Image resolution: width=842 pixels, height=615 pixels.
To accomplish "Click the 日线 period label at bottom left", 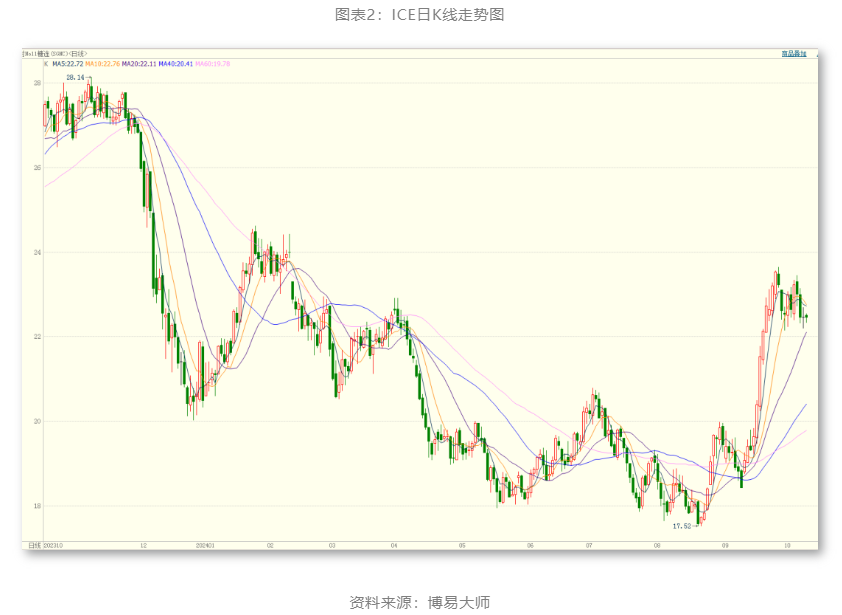I will [x=34, y=546].
